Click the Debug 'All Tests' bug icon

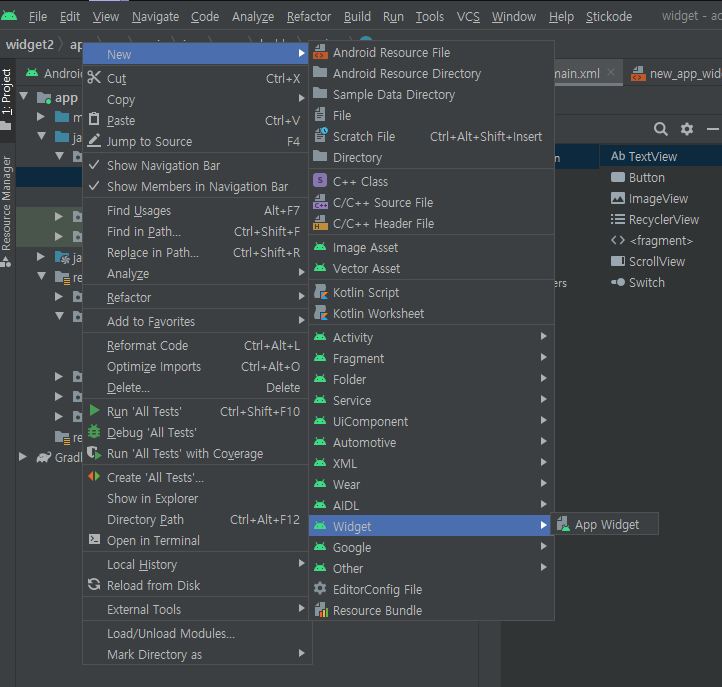pyautogui.click(x=94, y=431)
